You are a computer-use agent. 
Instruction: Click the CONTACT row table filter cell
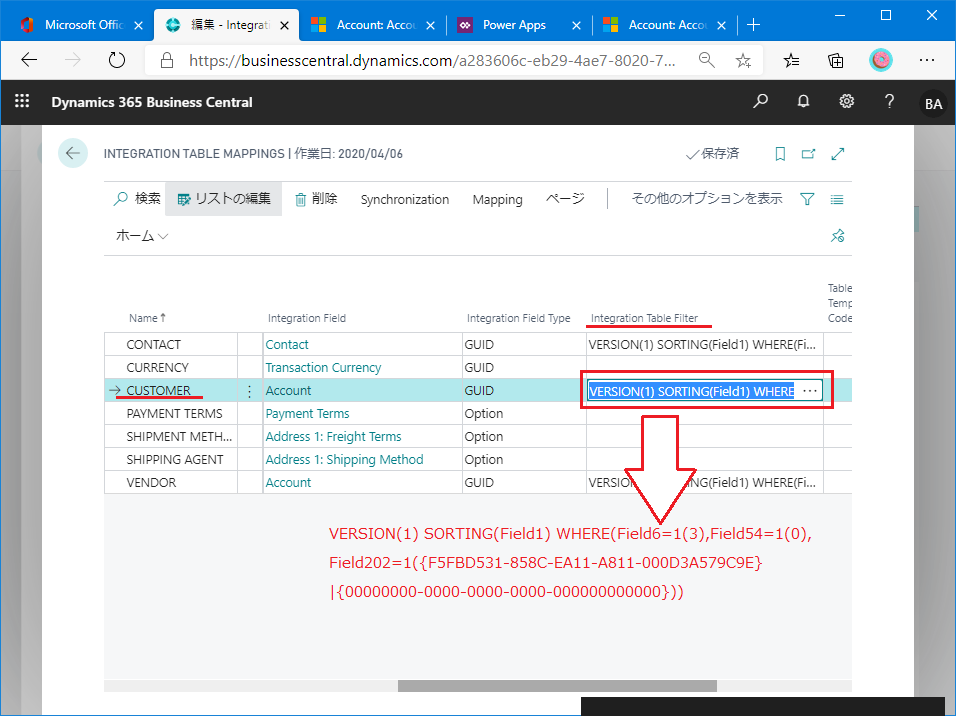[x=704, y=345]
